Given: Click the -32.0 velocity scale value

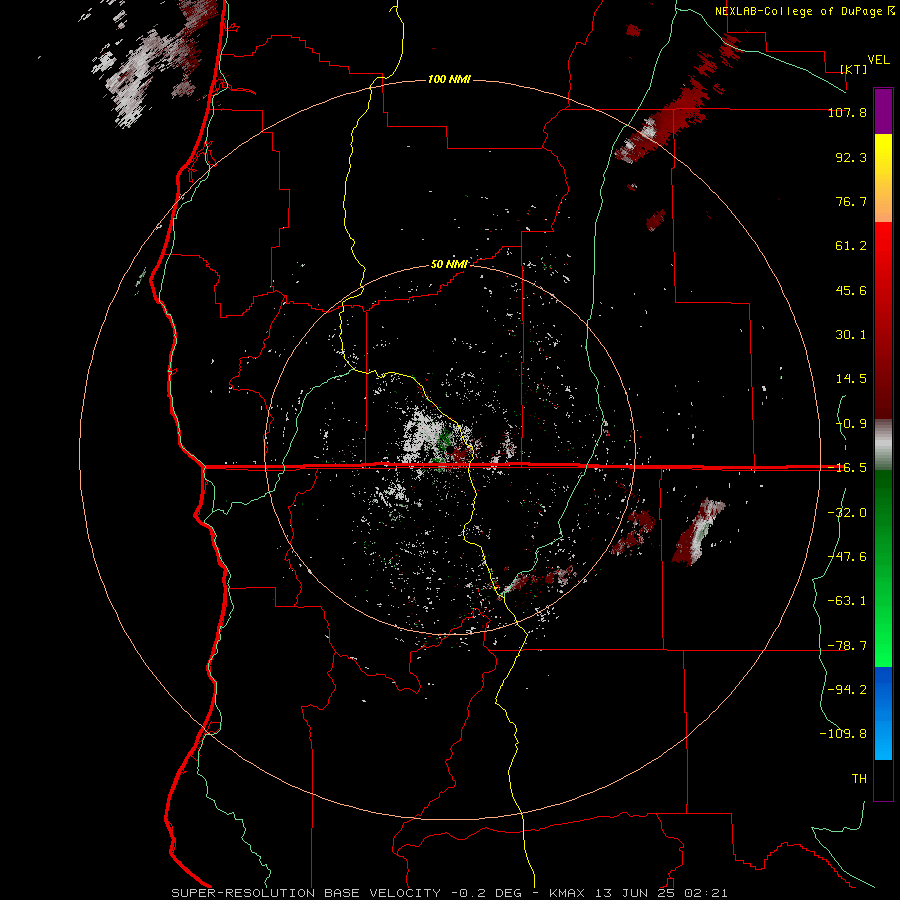Looking at the screenshot, I should click(847, 513).
